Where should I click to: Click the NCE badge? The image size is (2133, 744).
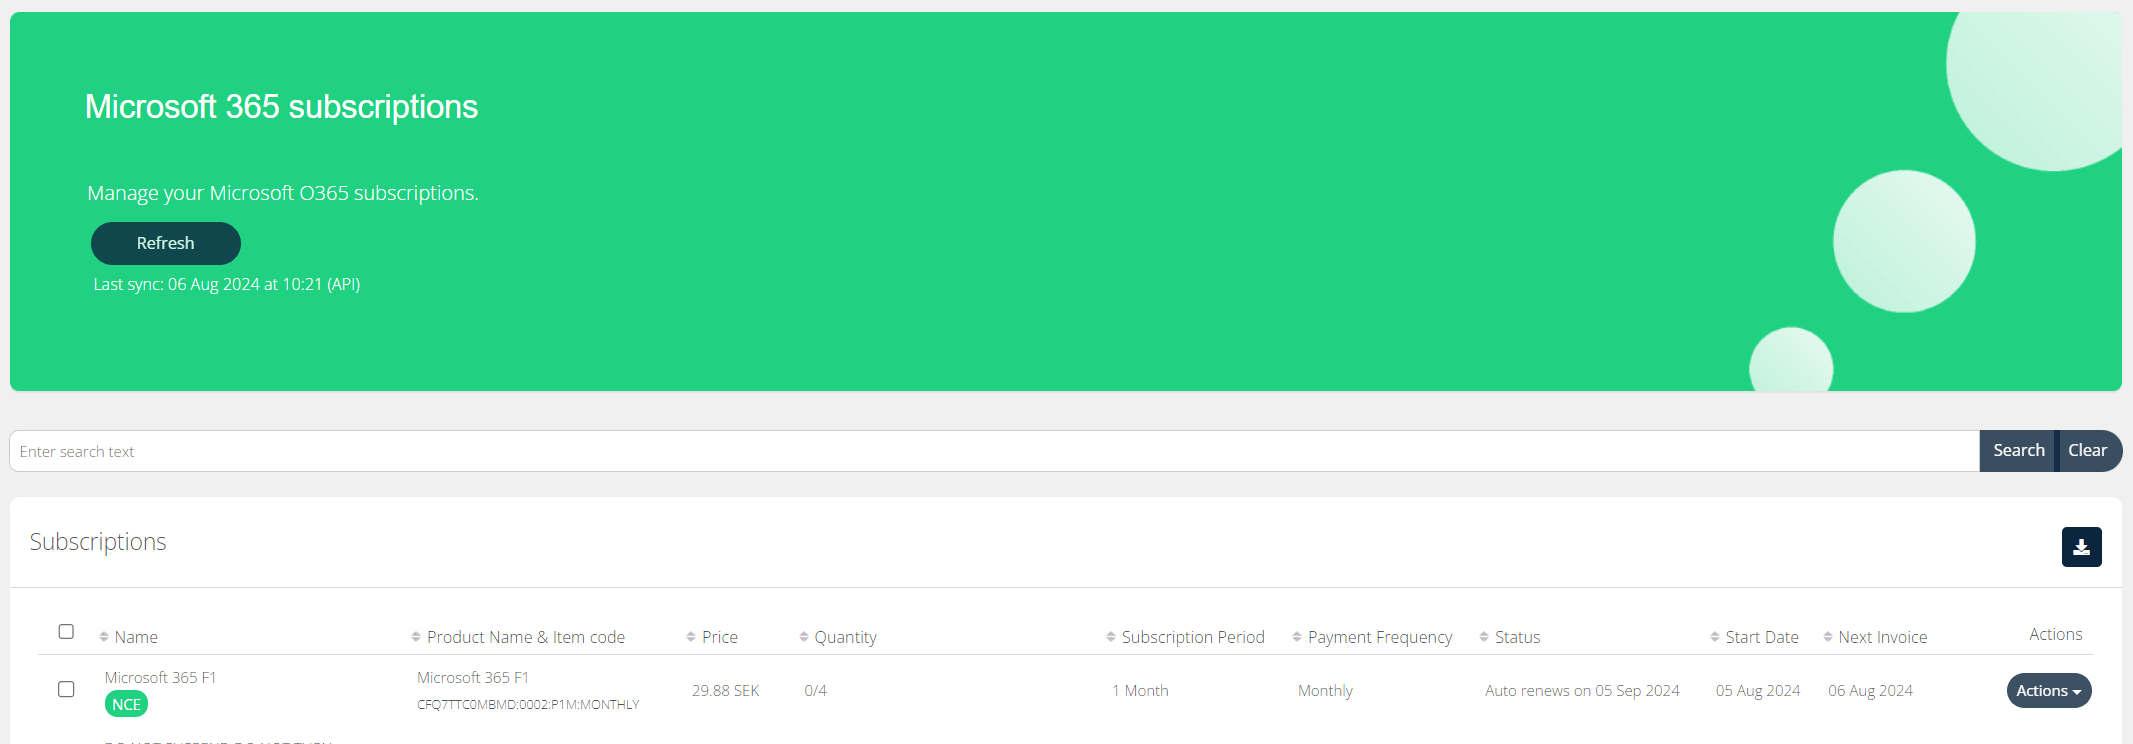click(x=126, y=704)
